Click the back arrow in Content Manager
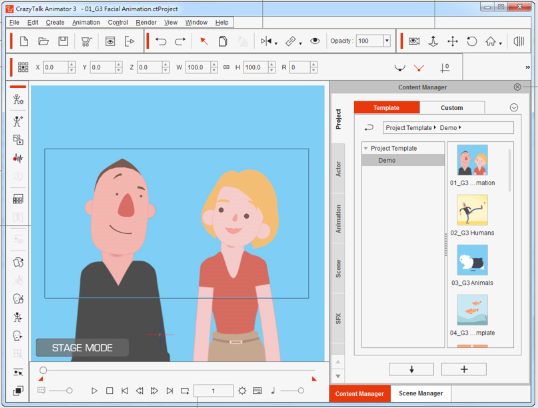Viewport: 538px width, 408px height. [x=369, y=128]
